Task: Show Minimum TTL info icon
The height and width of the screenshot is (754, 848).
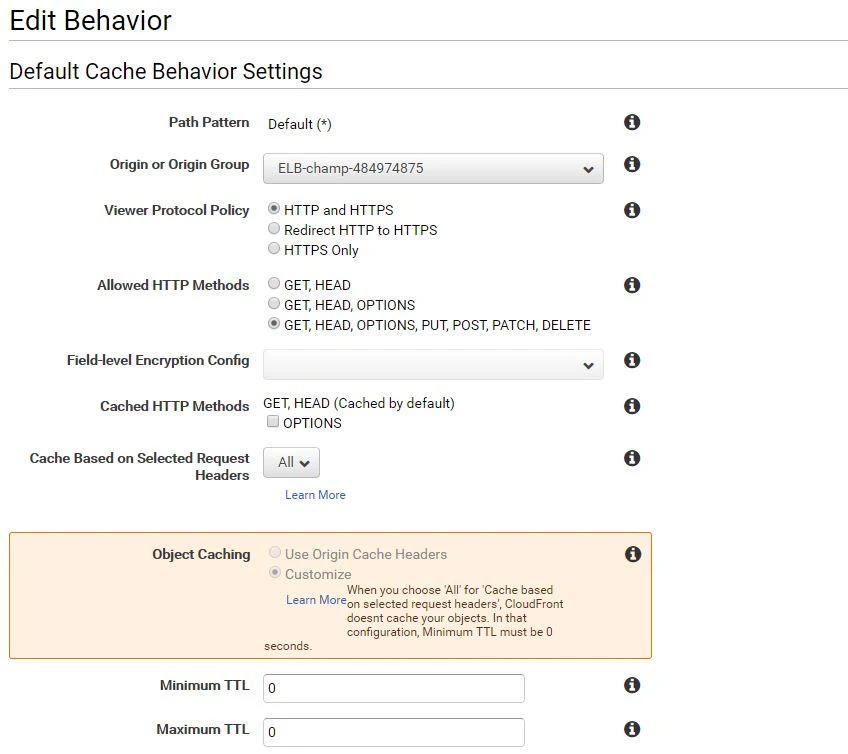Action: [632, 685]
